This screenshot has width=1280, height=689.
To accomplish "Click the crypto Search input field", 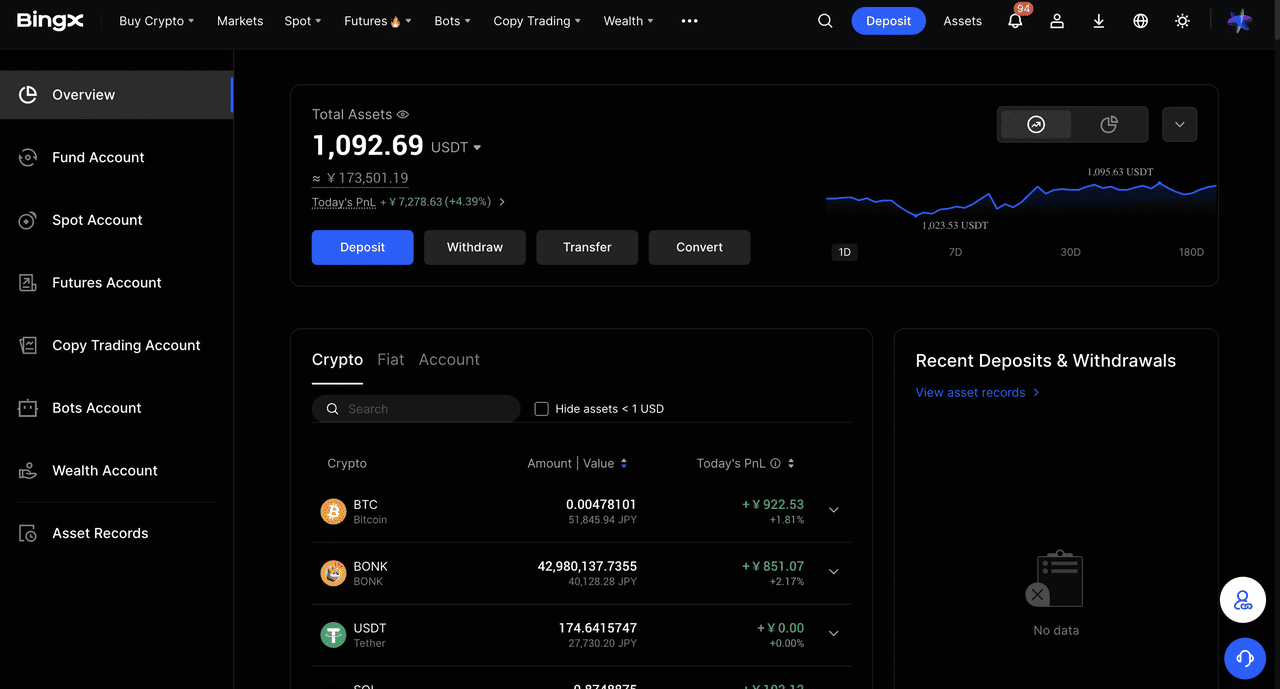I will (x=425, y=409).
